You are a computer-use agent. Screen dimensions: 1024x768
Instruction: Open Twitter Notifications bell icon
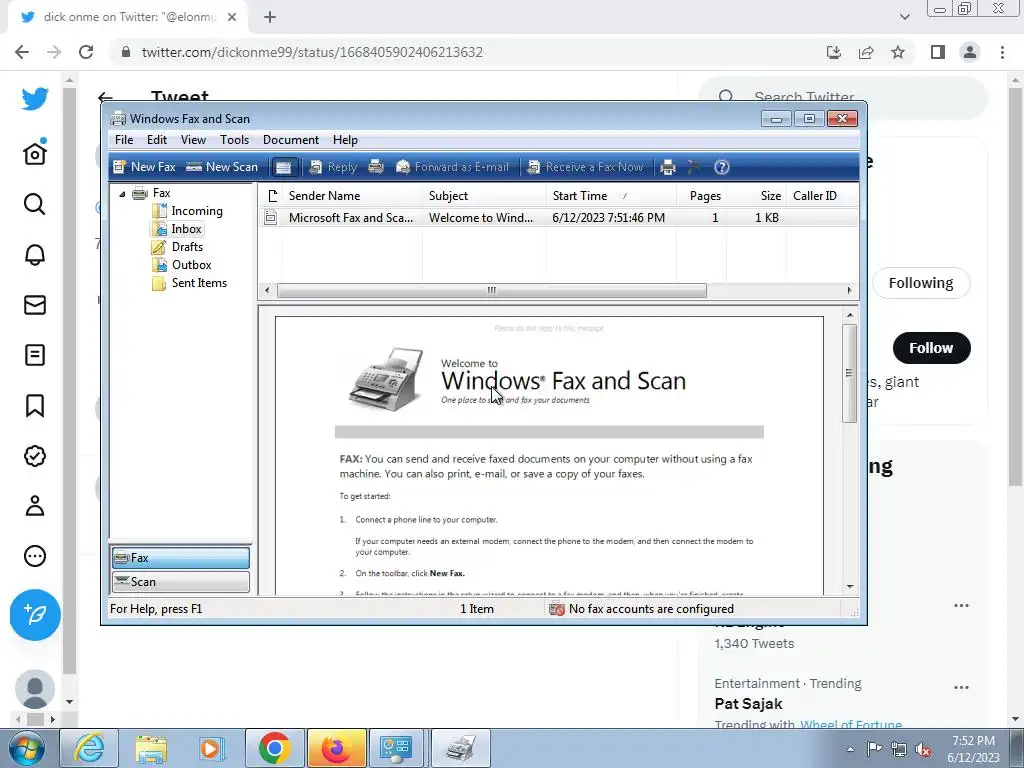click(35, 255)
